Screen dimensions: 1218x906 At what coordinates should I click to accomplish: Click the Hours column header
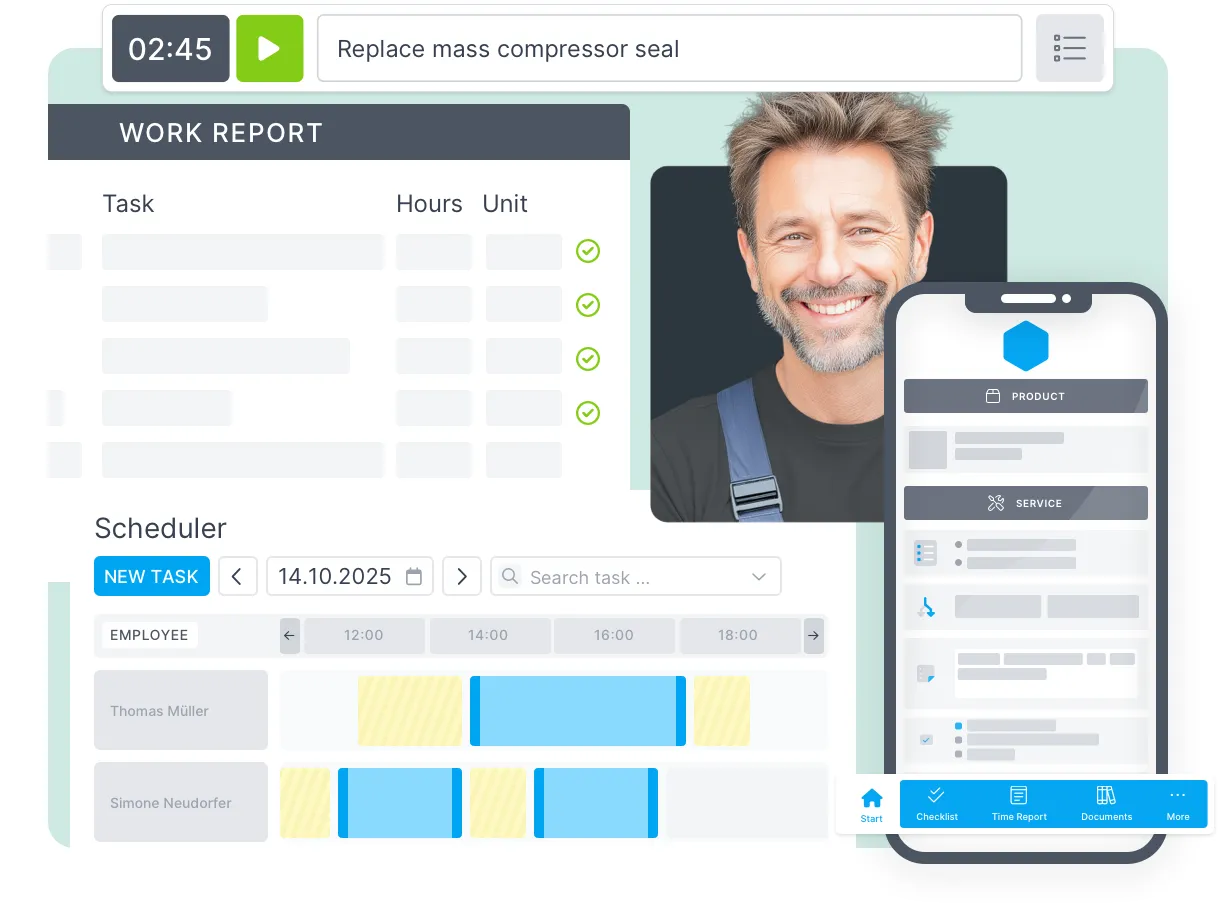(x=429, y=204)
